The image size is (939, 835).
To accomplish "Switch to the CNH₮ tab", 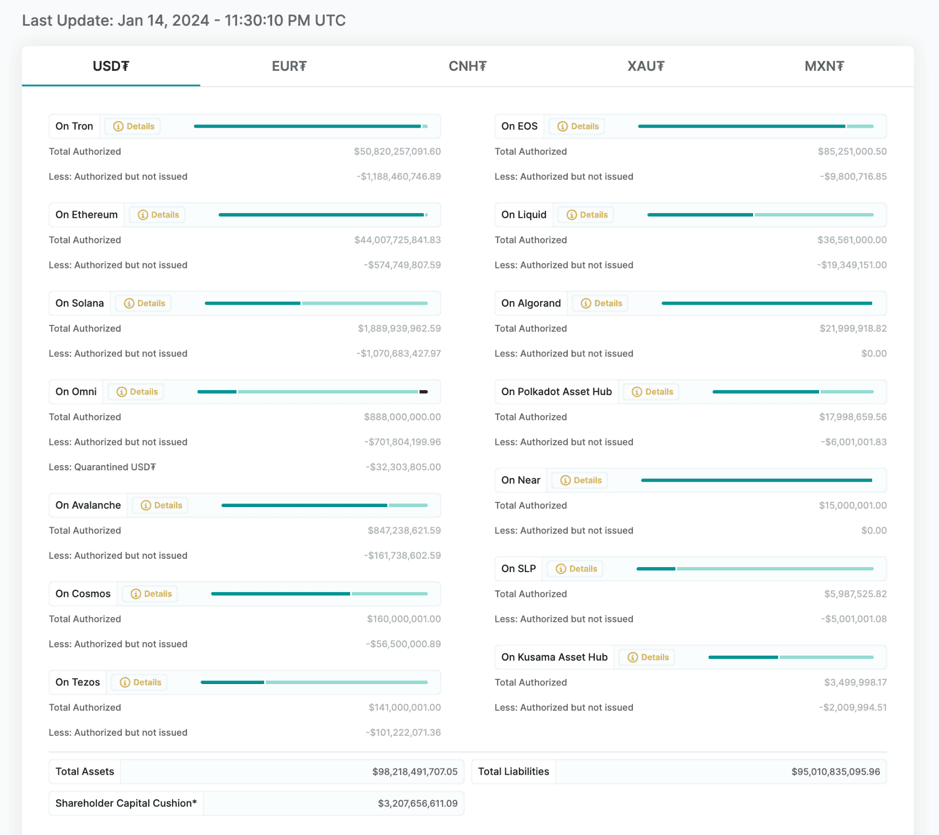I will coord(467,66).
